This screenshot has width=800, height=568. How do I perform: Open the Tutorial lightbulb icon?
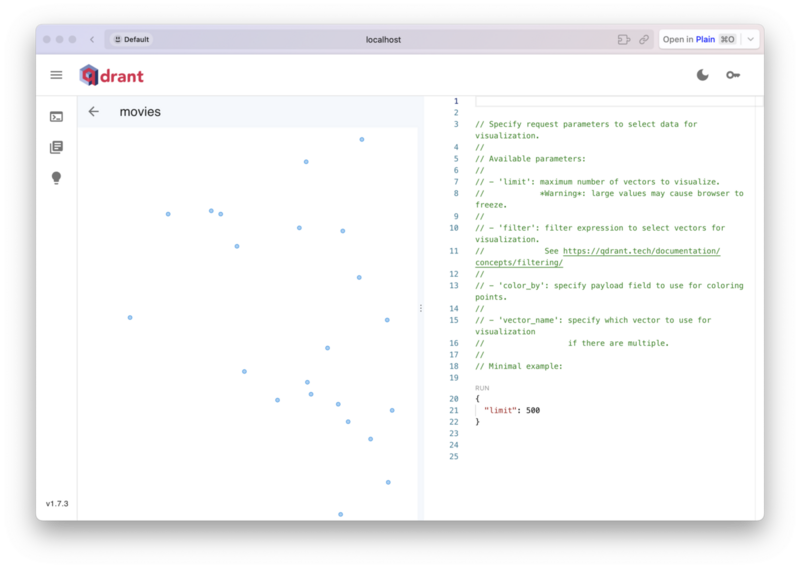(56, 178)
